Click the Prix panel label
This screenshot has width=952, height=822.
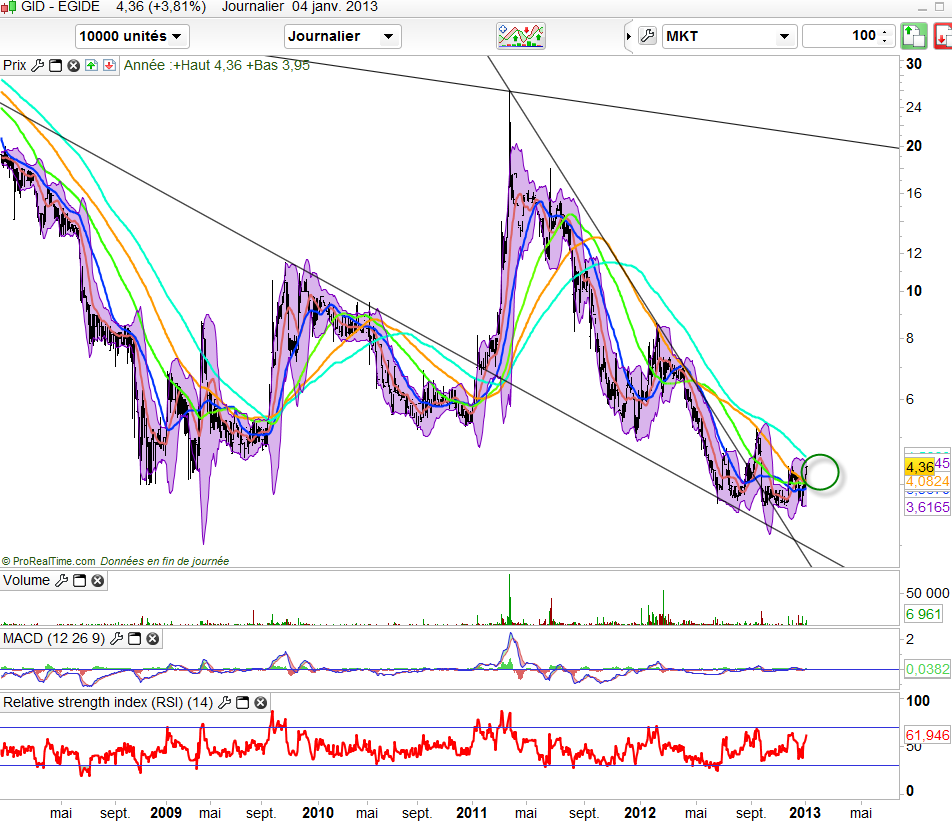point(15,66)
